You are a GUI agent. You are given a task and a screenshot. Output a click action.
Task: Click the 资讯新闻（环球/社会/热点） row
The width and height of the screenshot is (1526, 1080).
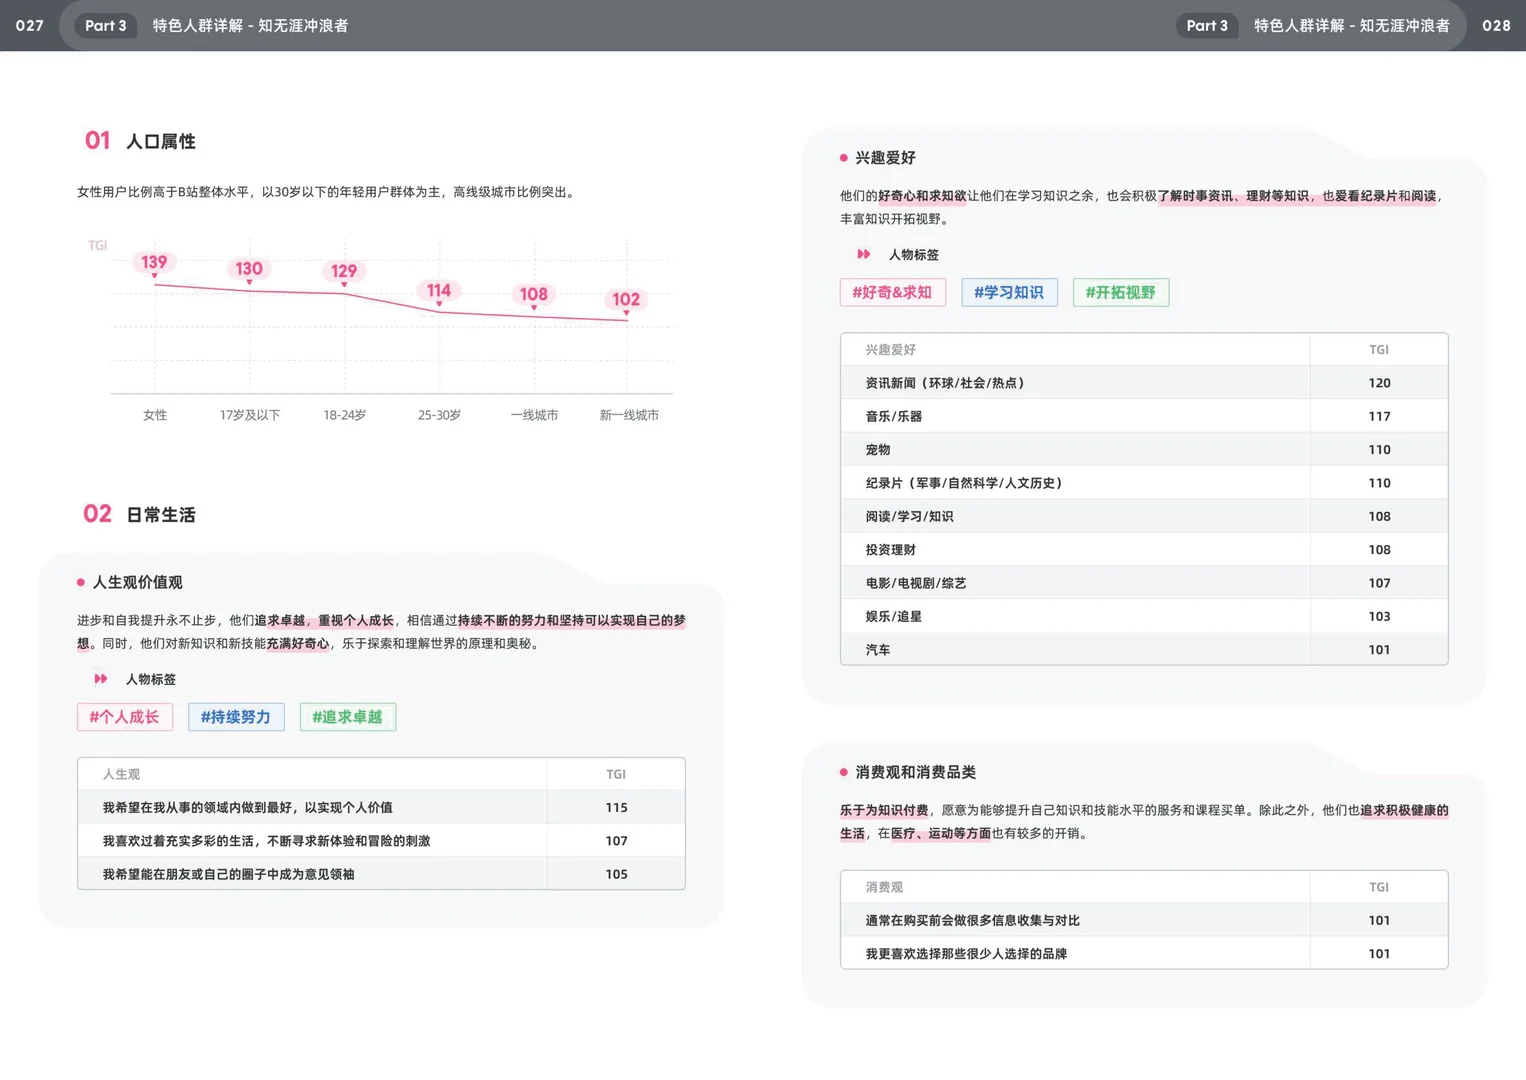(1144, 383)
